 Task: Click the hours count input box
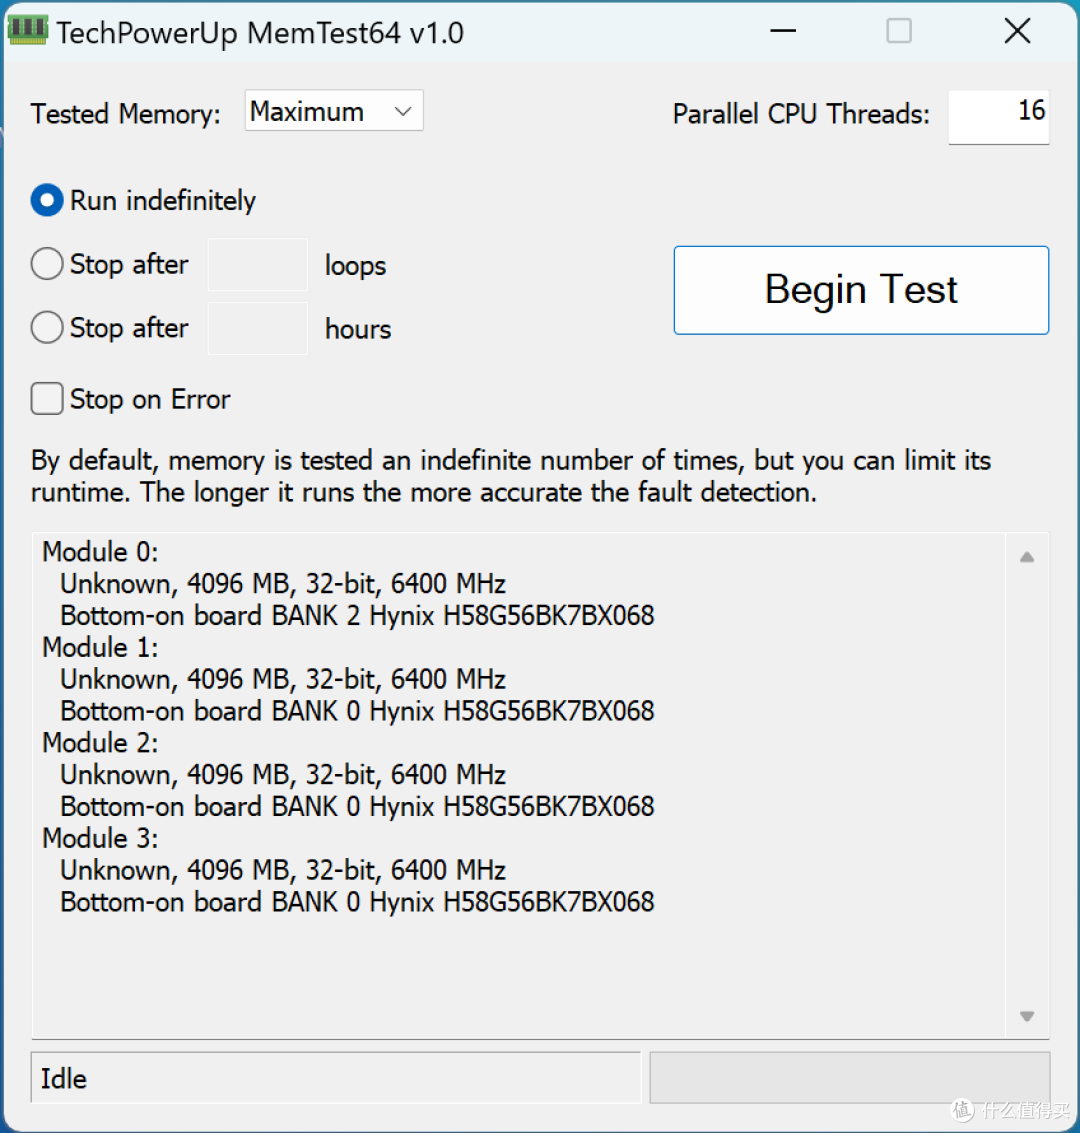(258, 328)
